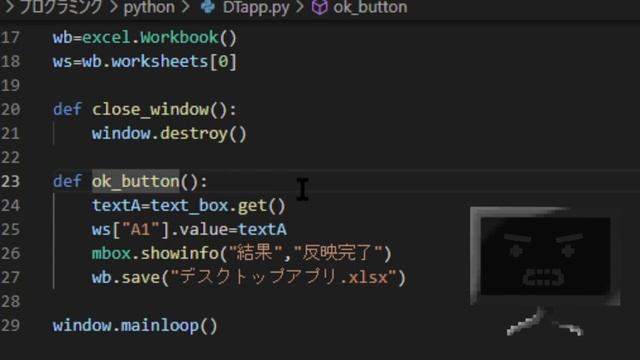Click the "A1" string on line 25
Viewport: 640px width, 360px height.
(x=140, y=229)
